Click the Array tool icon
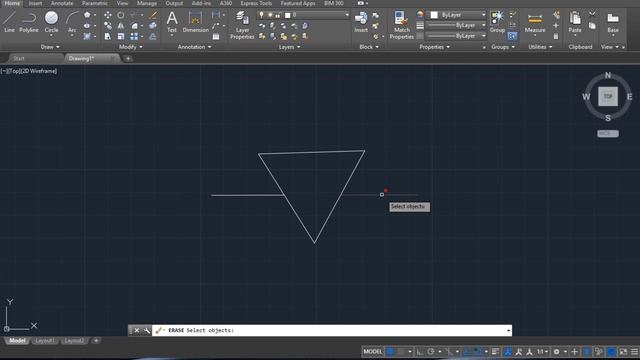640x360 pixels. click(134, 36)
